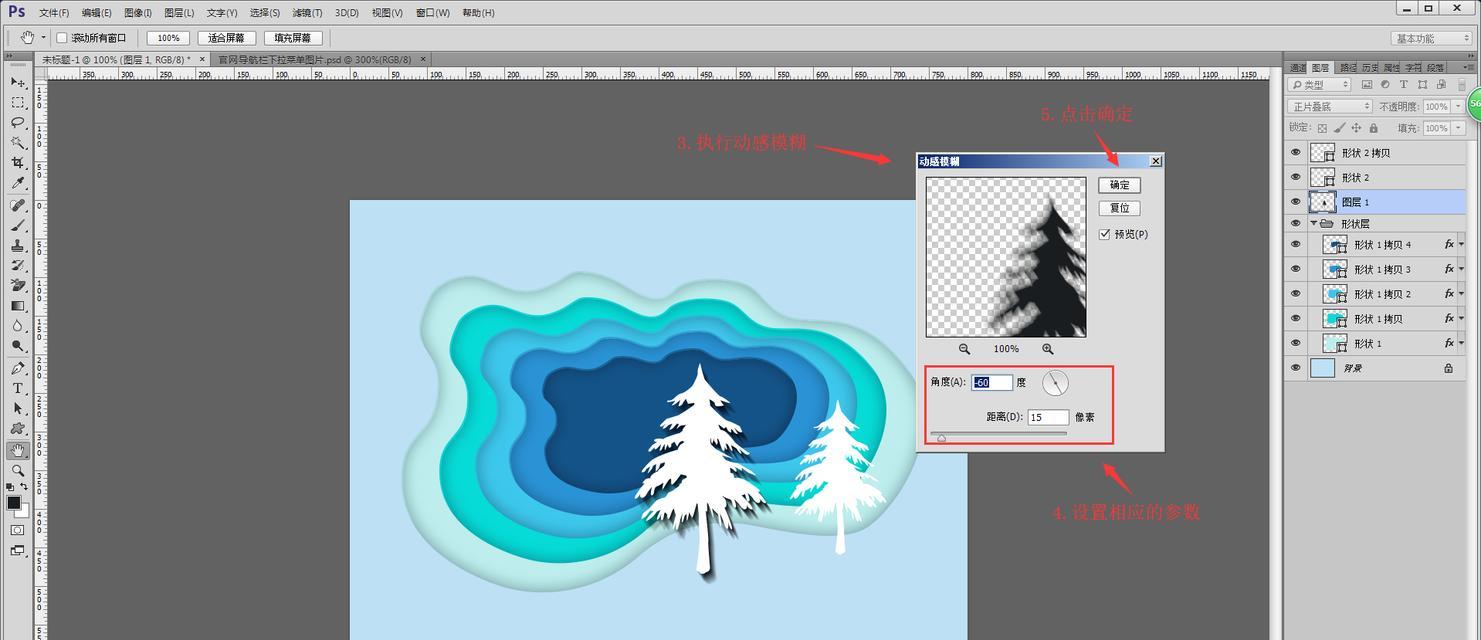Open the 填充 fill dropdown arrow
Image resolution: width=1481 pixels, height=640 pixels.
[x=1458, y=128]
